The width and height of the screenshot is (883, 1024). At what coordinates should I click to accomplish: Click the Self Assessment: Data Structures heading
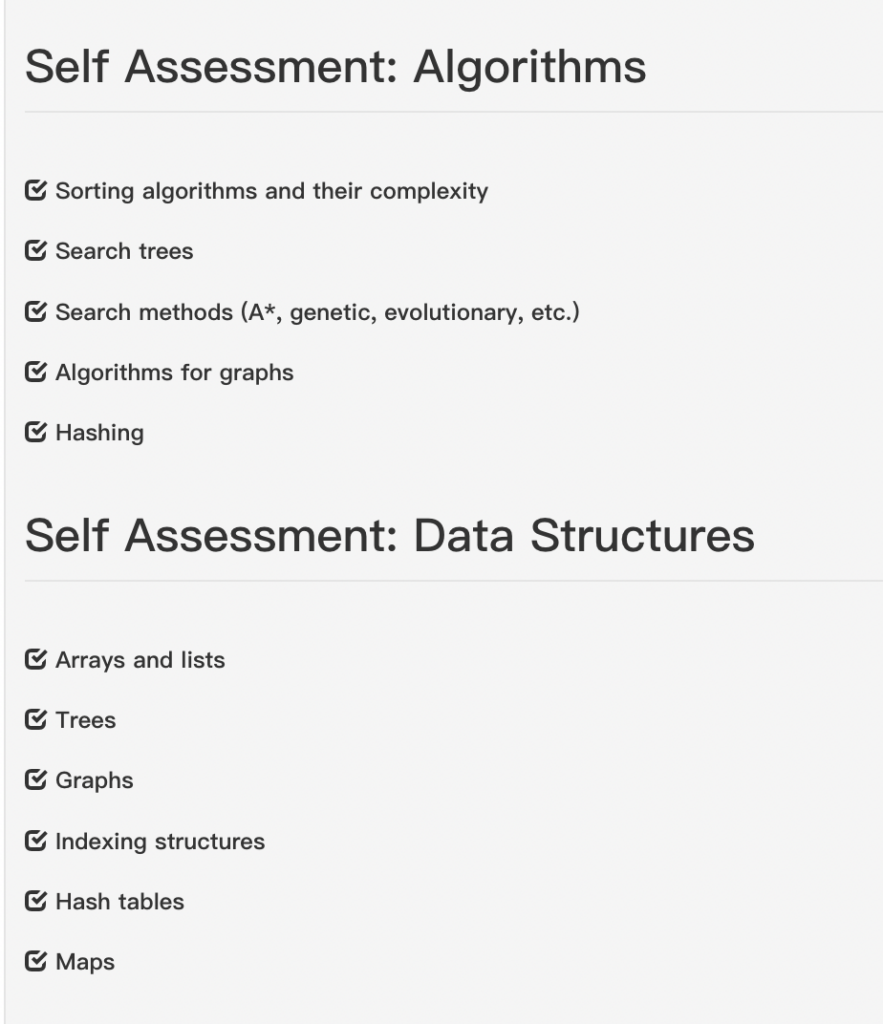click(x=390, y=536)
